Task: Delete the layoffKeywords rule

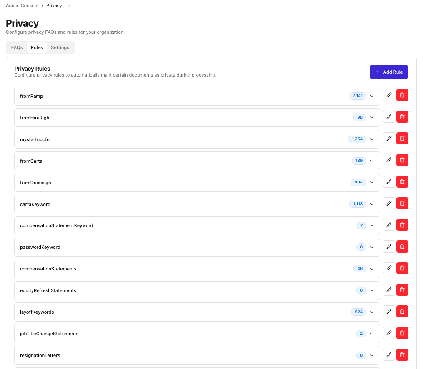Action: [402, 312]
